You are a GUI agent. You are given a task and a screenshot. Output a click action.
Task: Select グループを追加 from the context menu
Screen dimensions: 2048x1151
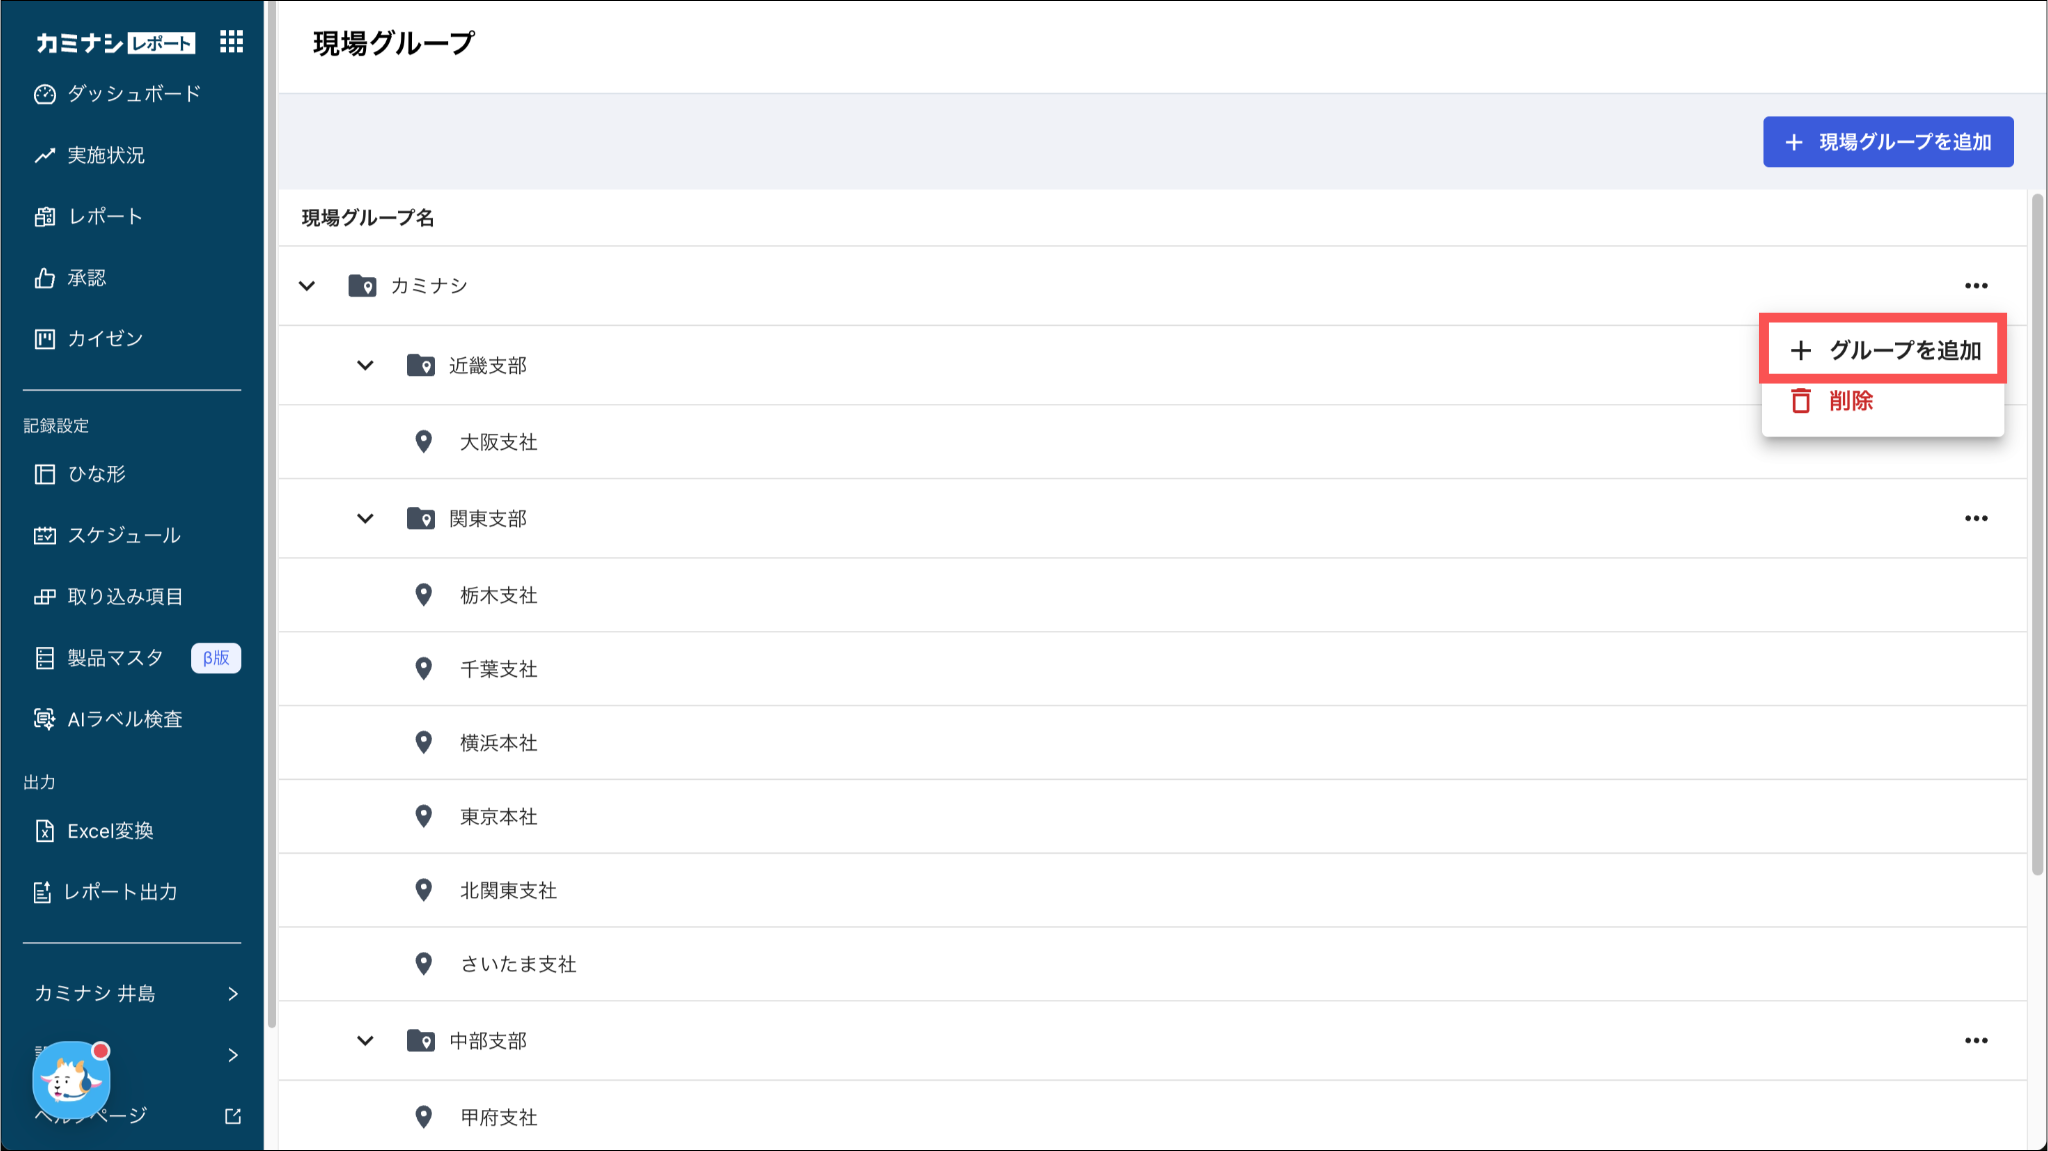1883,350
